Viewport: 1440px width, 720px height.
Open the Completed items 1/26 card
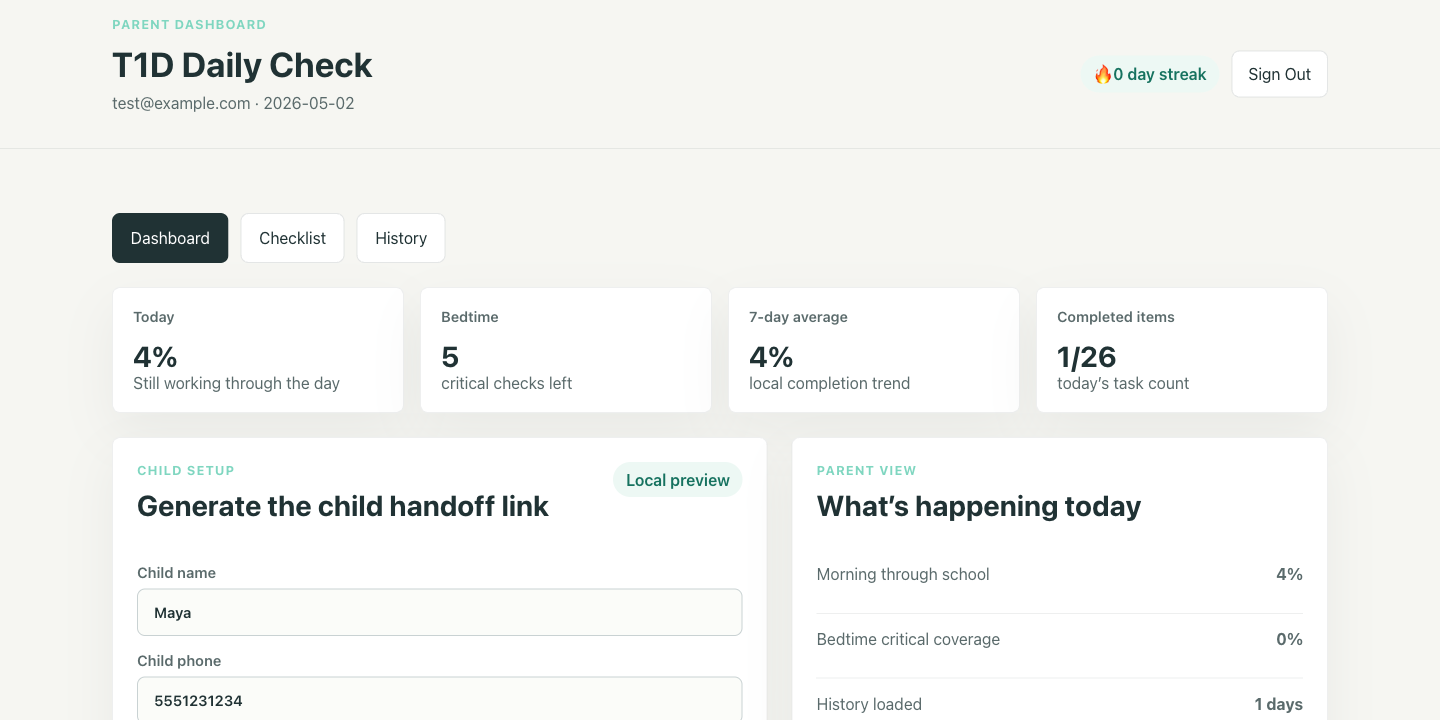click(1182, 350)
